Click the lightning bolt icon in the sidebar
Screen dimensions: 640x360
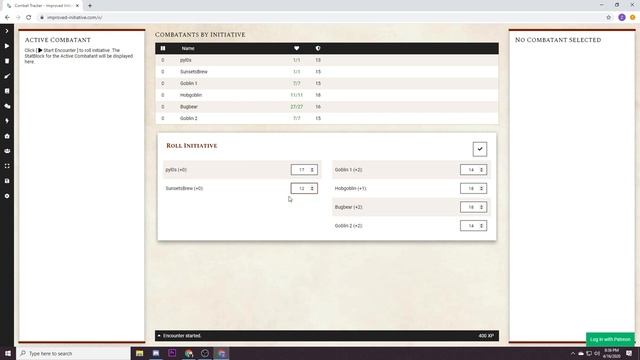pyautogui.click(x=7, y=121)
